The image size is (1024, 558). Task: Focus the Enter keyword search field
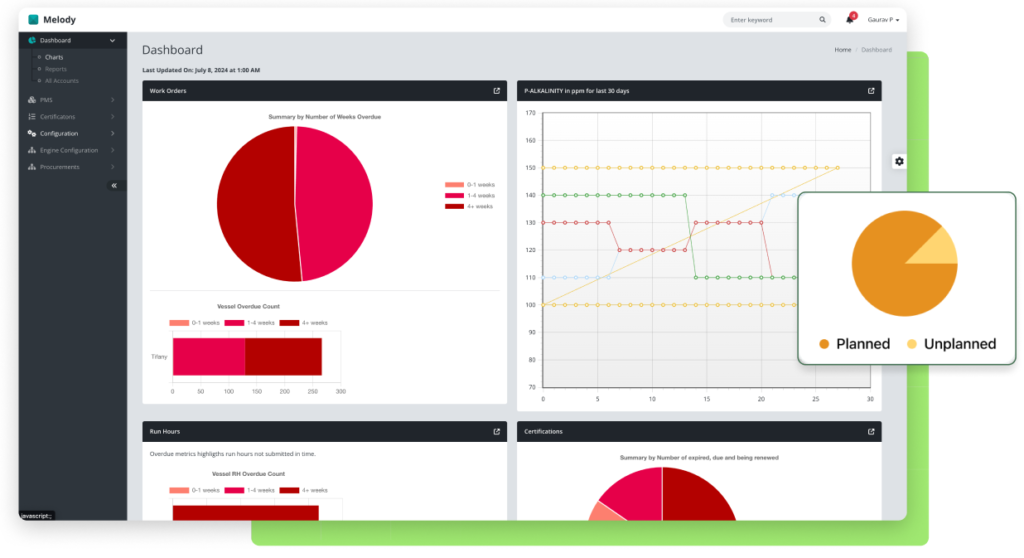[776, 20]
